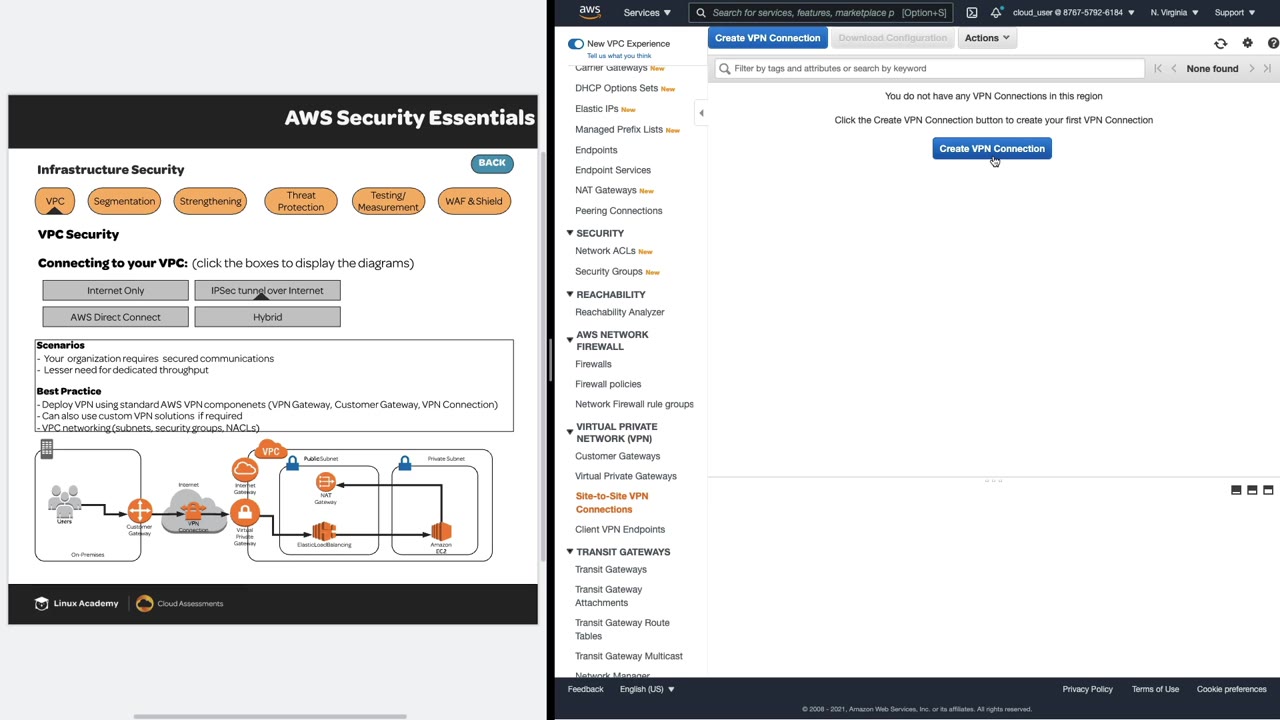Show the Hybrid diagram
The width and height of the screenshot is (1280, 720).
(267, 317)
